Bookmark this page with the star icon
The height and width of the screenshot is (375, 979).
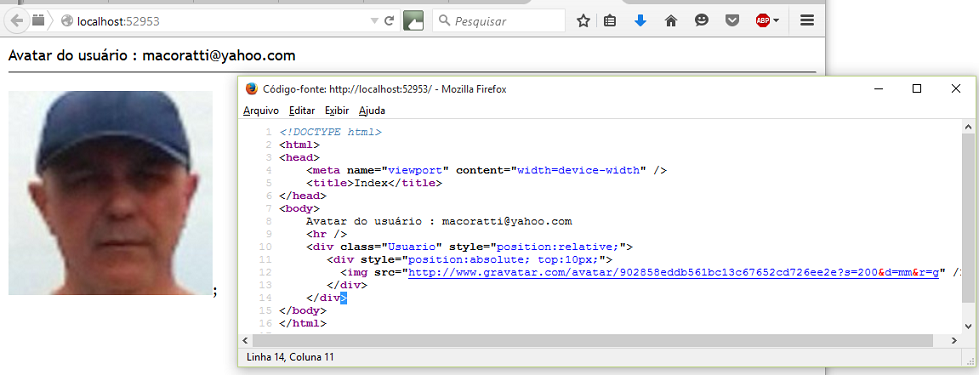pos(583,21)
